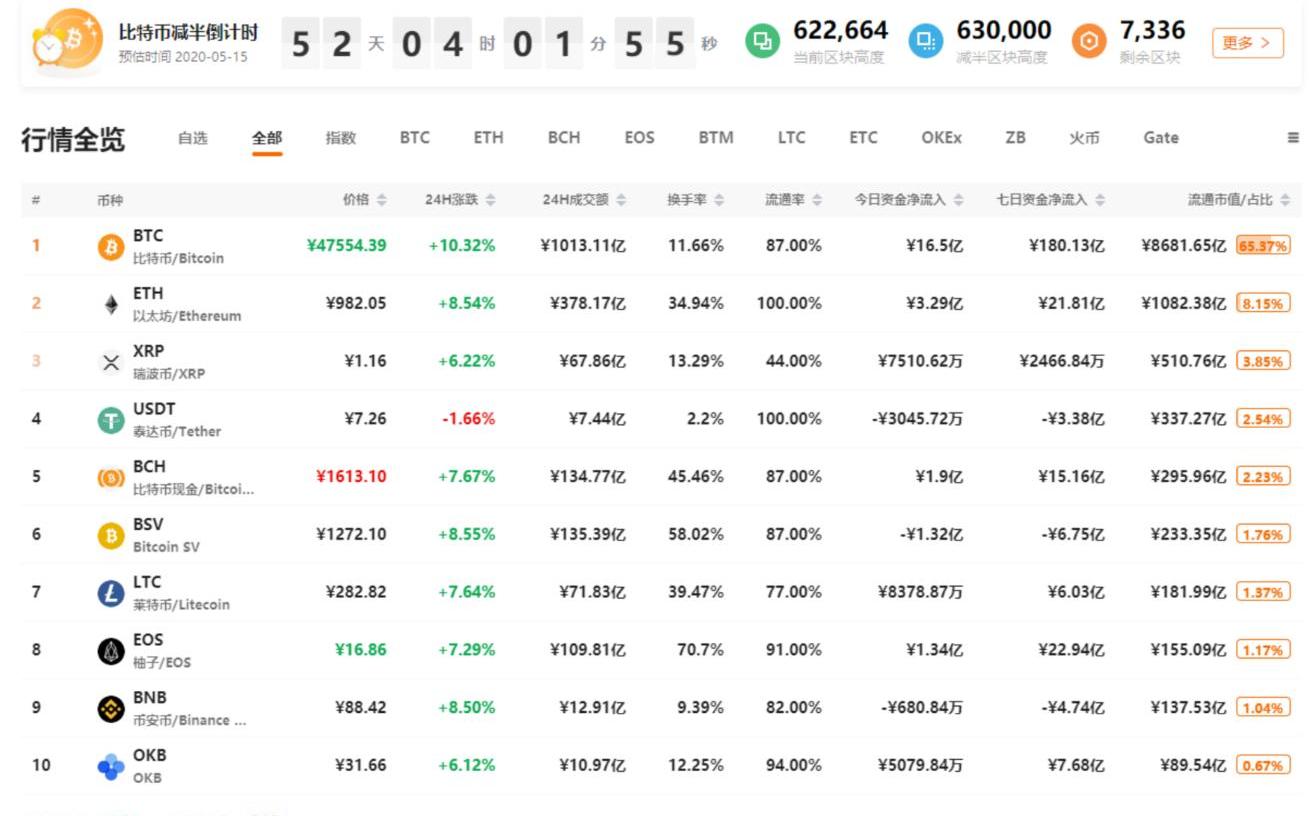Click the 更多 button
1311x816 pixels.
[x=1247, y=43]
